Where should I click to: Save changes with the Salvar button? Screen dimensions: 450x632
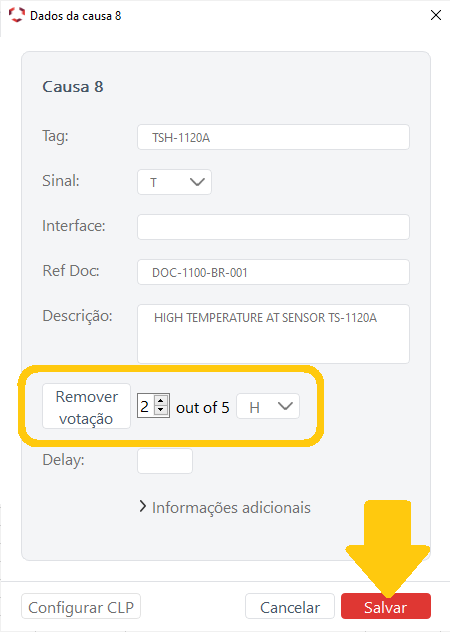click(386, 606)
